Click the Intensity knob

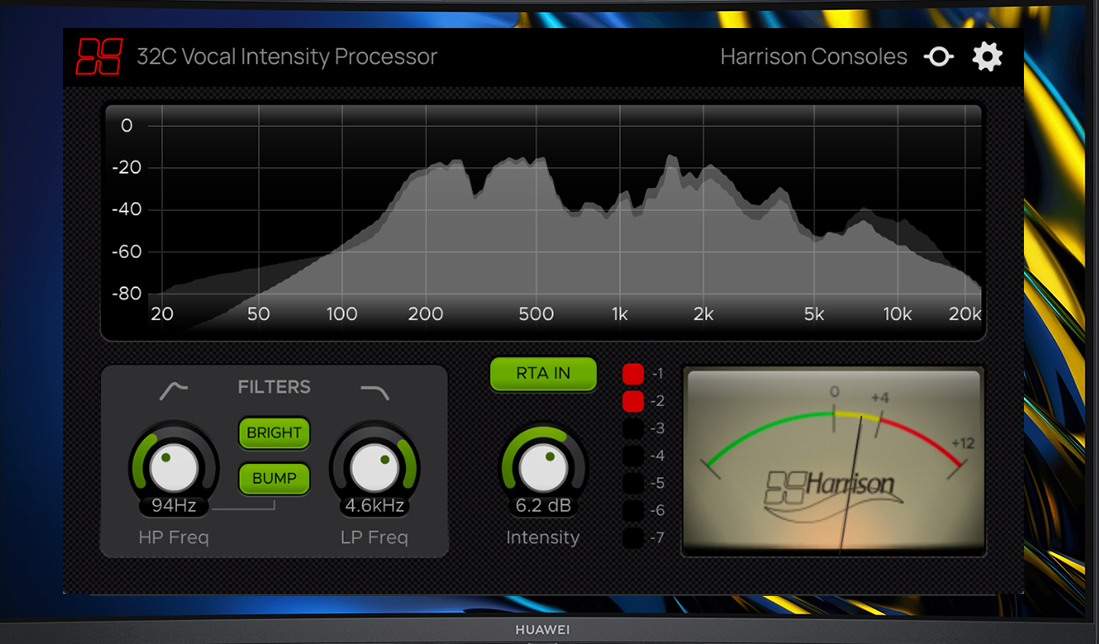click(x=543, y=467)
